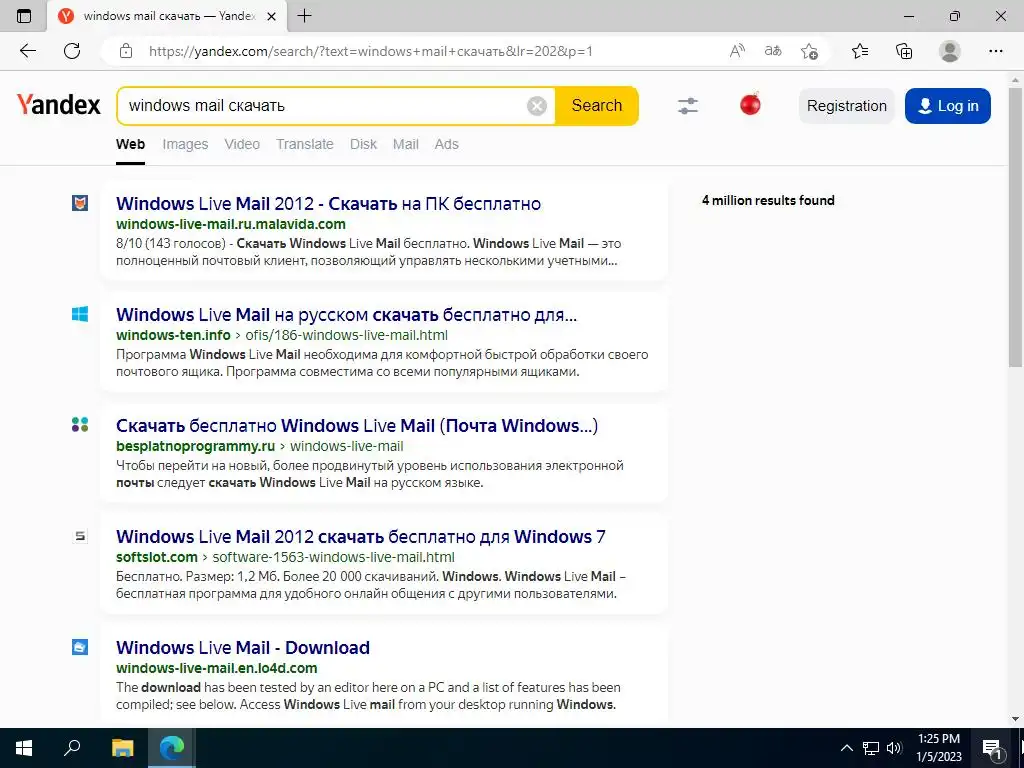The image size is (1024, 768).
Task: Click the besplatnoprogrammy.ru result favicon
Action: click(x=80, y=425)
